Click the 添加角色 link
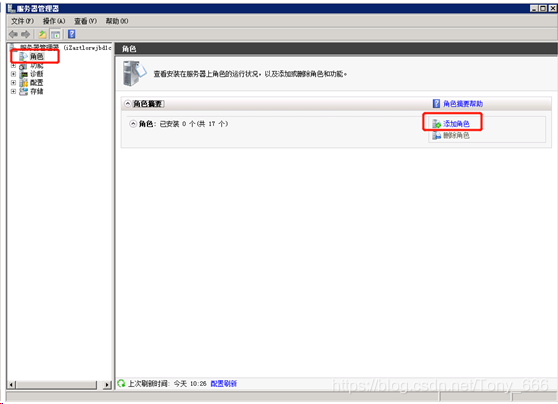 pos(456,124)
